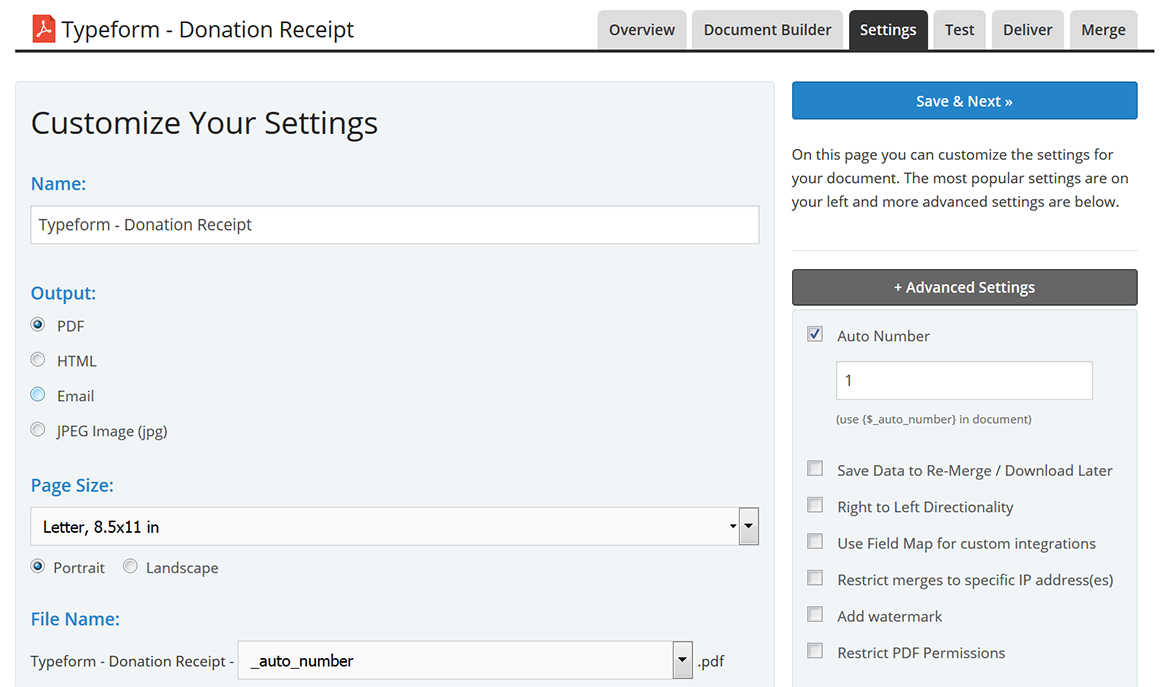Expand the file name _auto_number dropdown
This screenshot has width=1162, height=687.
pyautogui.click(x=683, y=660)
